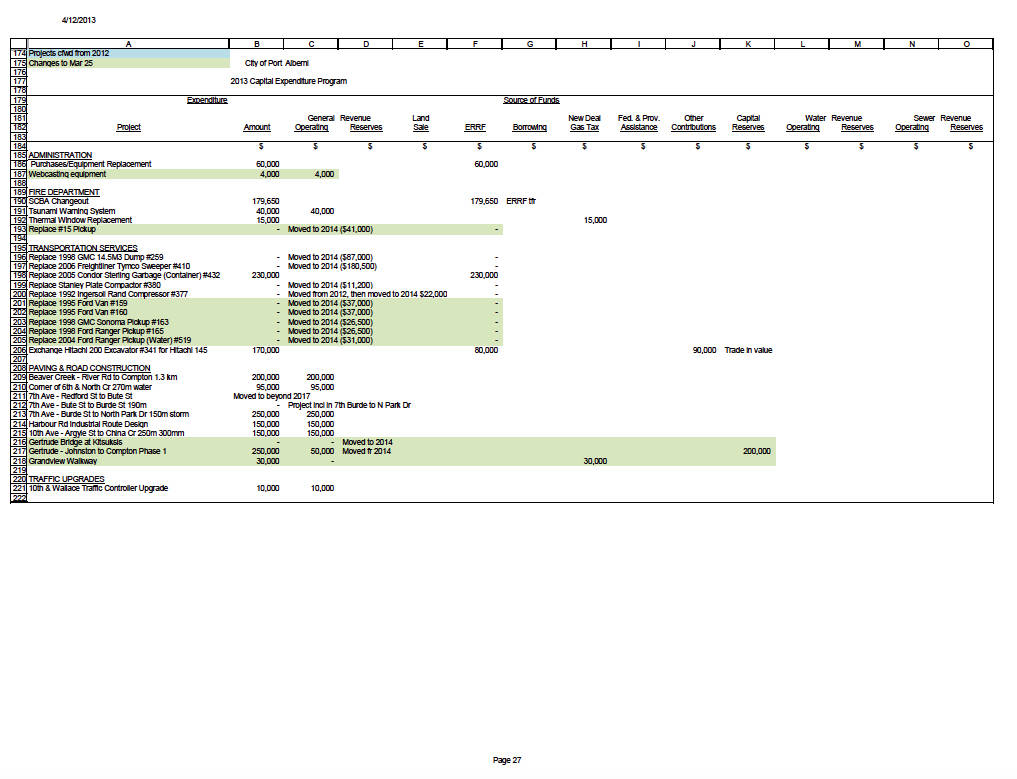The height and width of the screenshot is (779, 1017).
Task: Click the 'FIRE DEPARTMENT' section heading
Action: pos(64,192)
